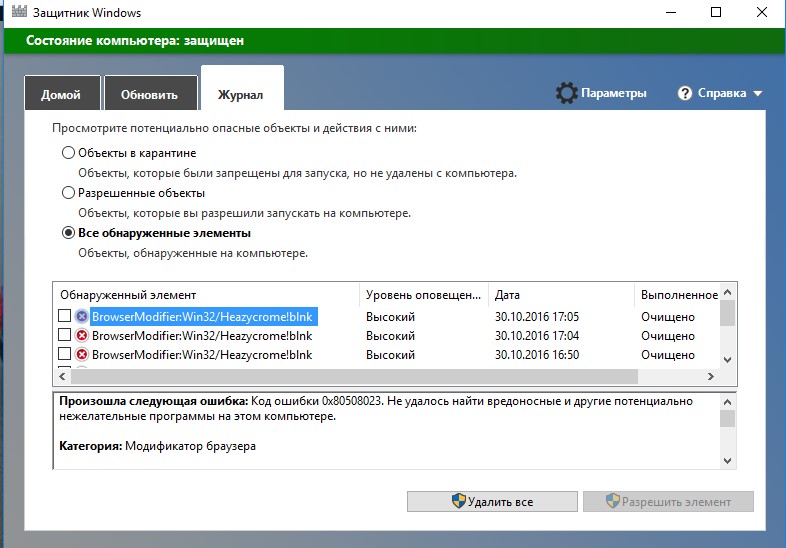Tick the checkbox for the 17:04 detected item

tap(65, 336)
